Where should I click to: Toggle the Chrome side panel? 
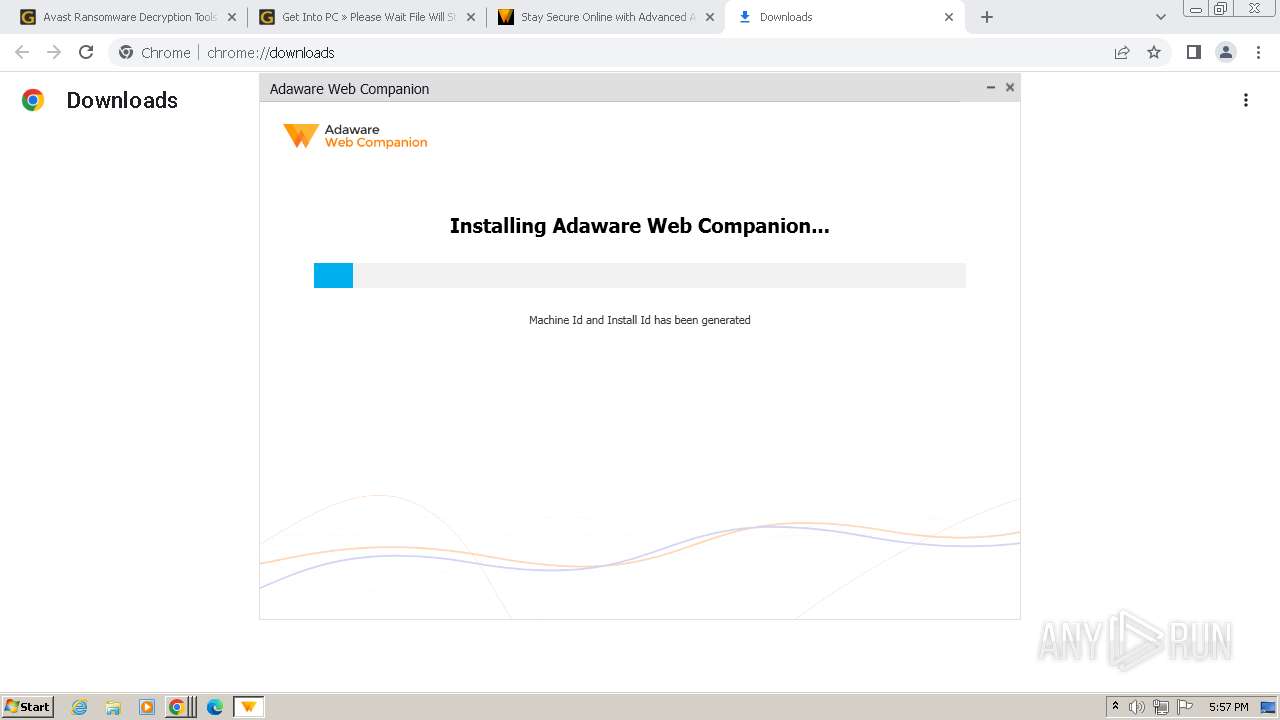pyautogui.click(x=1193, y=52)
